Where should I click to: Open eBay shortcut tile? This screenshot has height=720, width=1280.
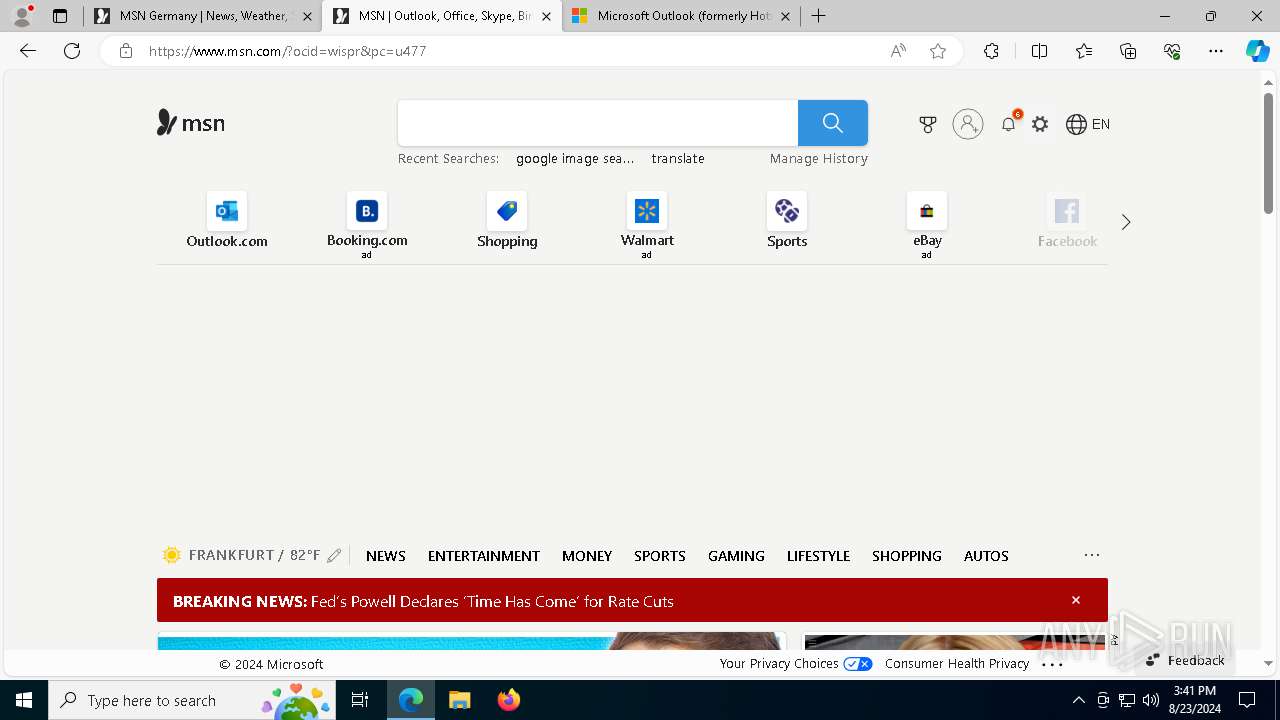click(927, 224)
